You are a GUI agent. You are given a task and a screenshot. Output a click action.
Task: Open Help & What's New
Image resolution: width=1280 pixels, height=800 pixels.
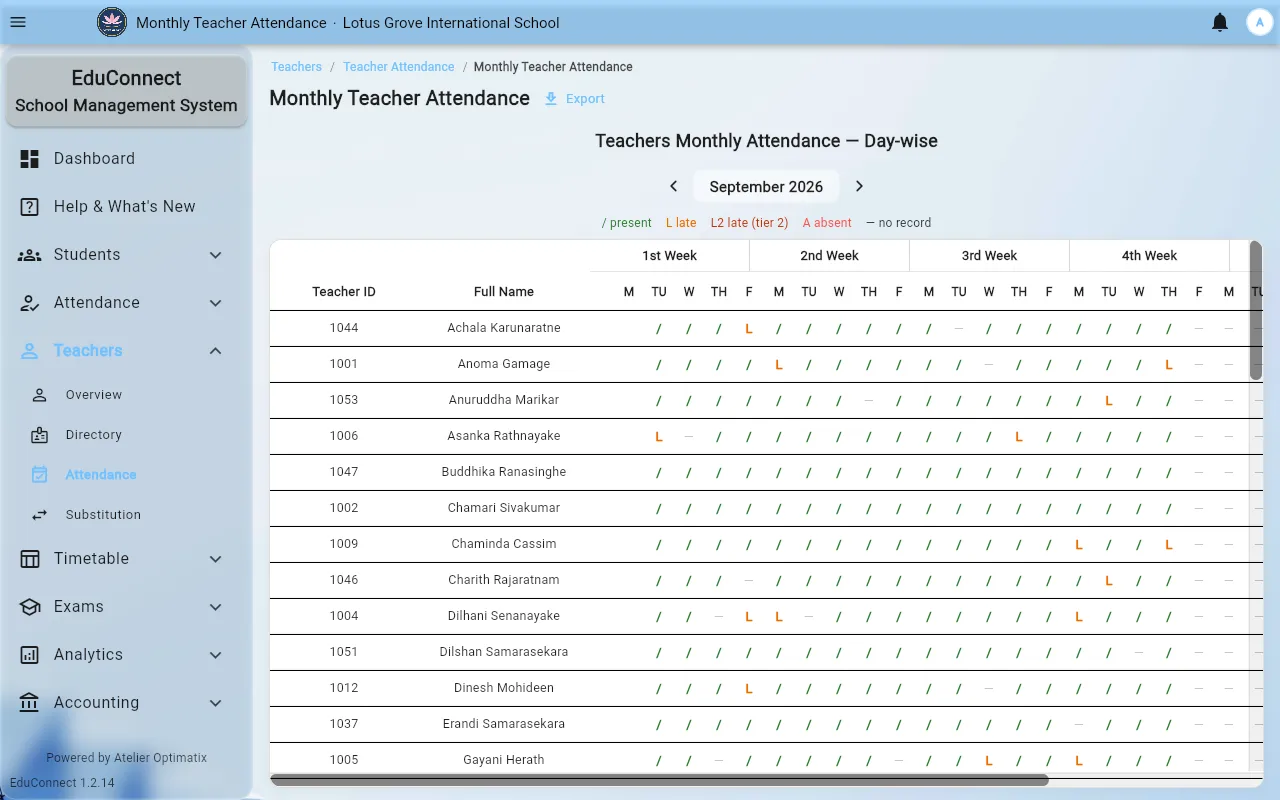pos(126,206)
